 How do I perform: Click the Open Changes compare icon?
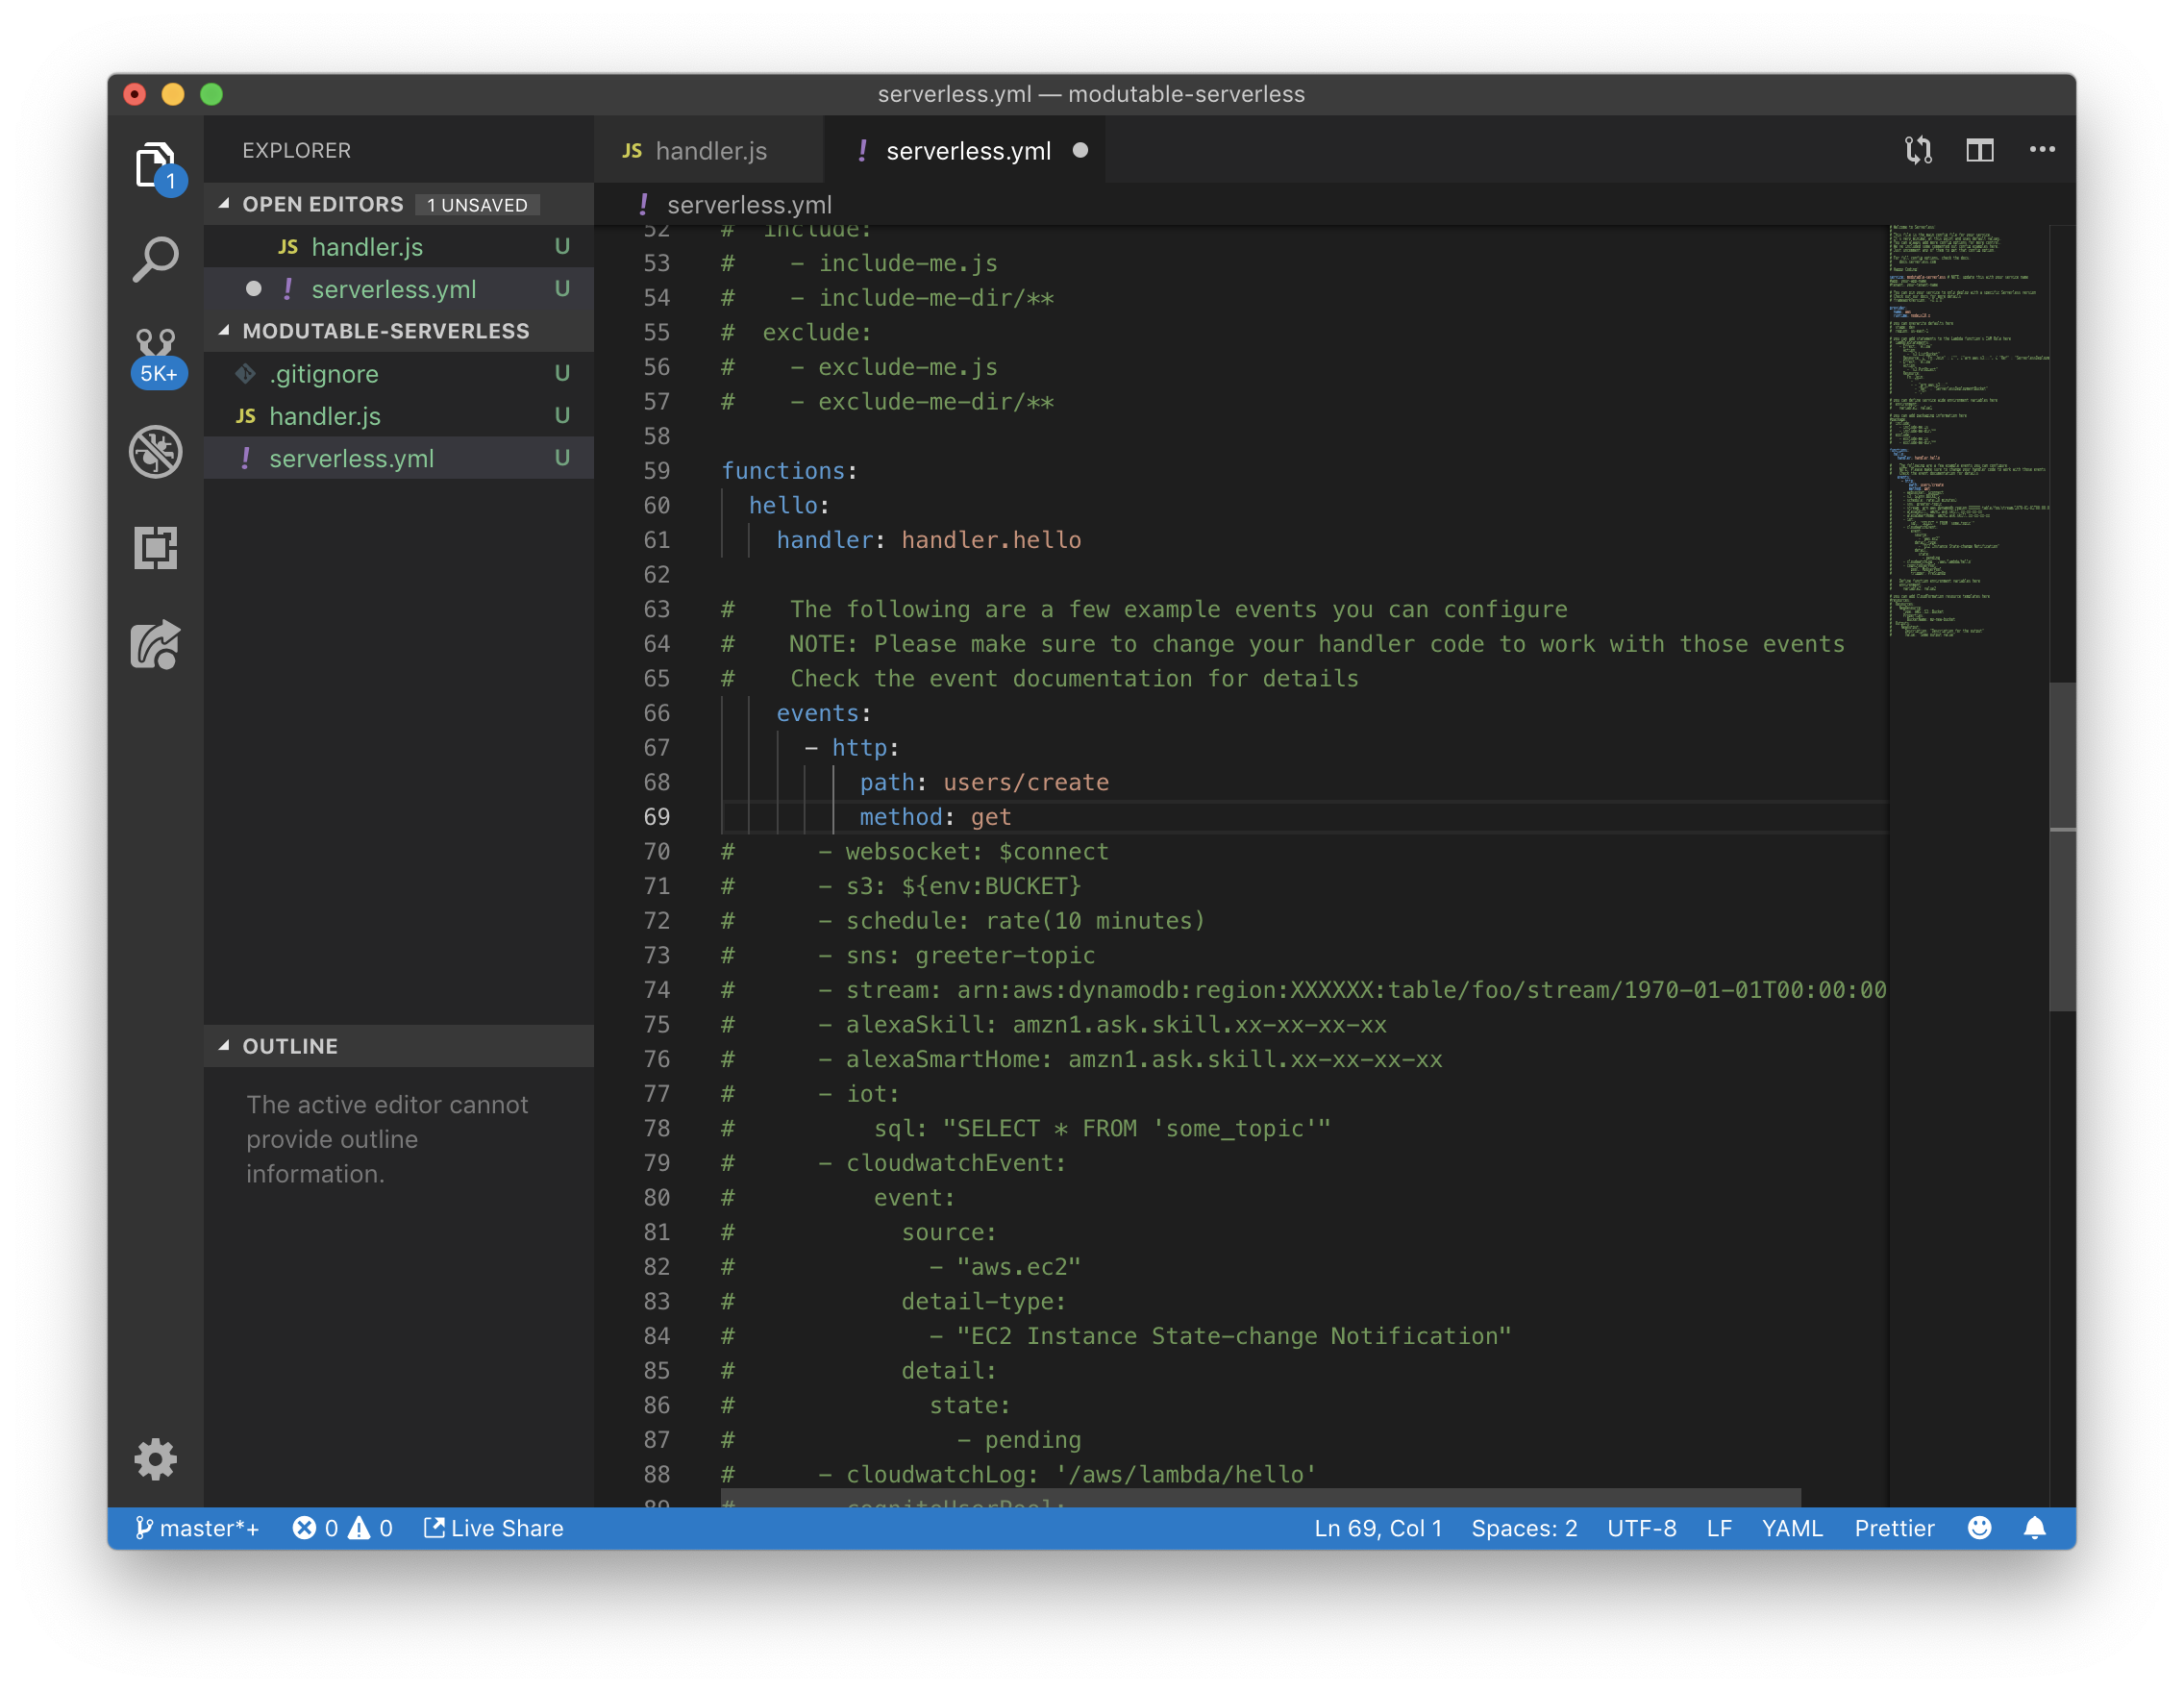click(x=1918, y=150)
